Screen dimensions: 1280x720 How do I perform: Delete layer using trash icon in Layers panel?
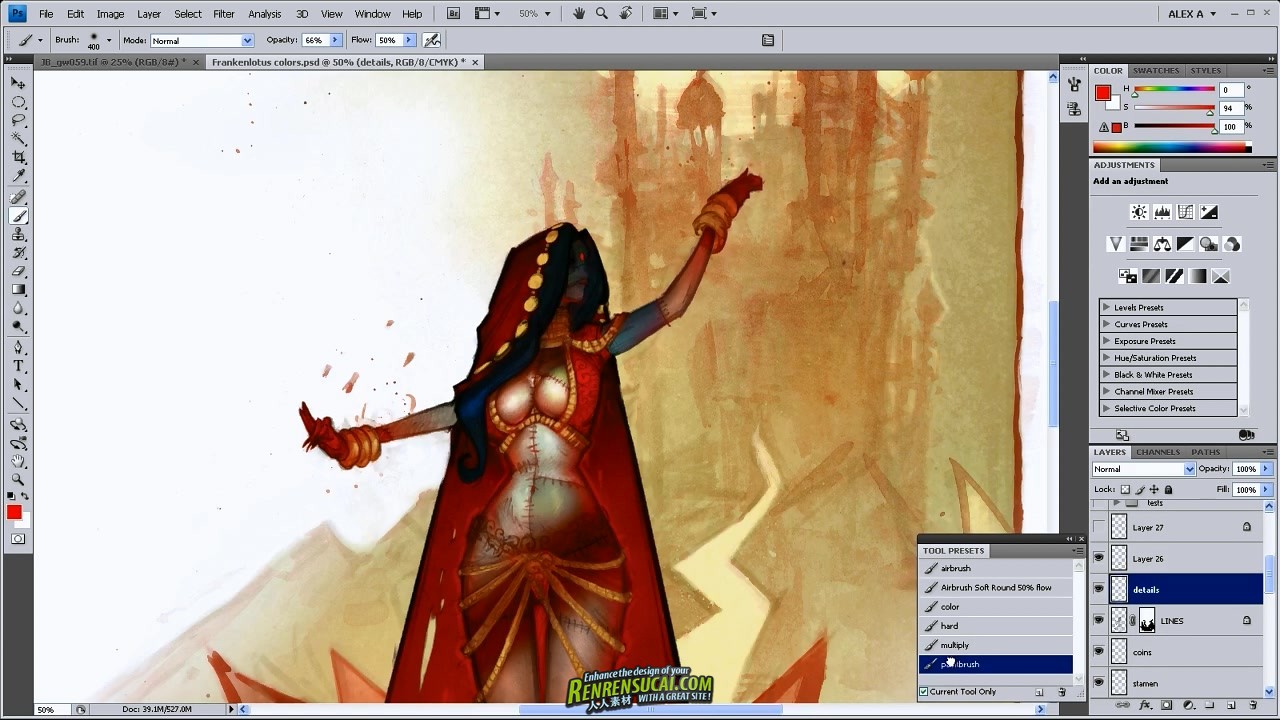1253,706
